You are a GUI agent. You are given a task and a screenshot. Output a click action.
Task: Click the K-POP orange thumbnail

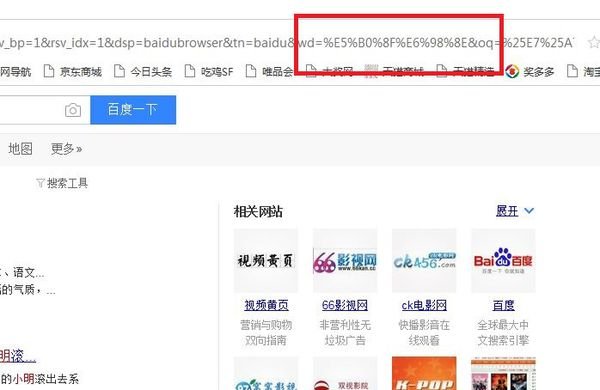tap(424, 374)
